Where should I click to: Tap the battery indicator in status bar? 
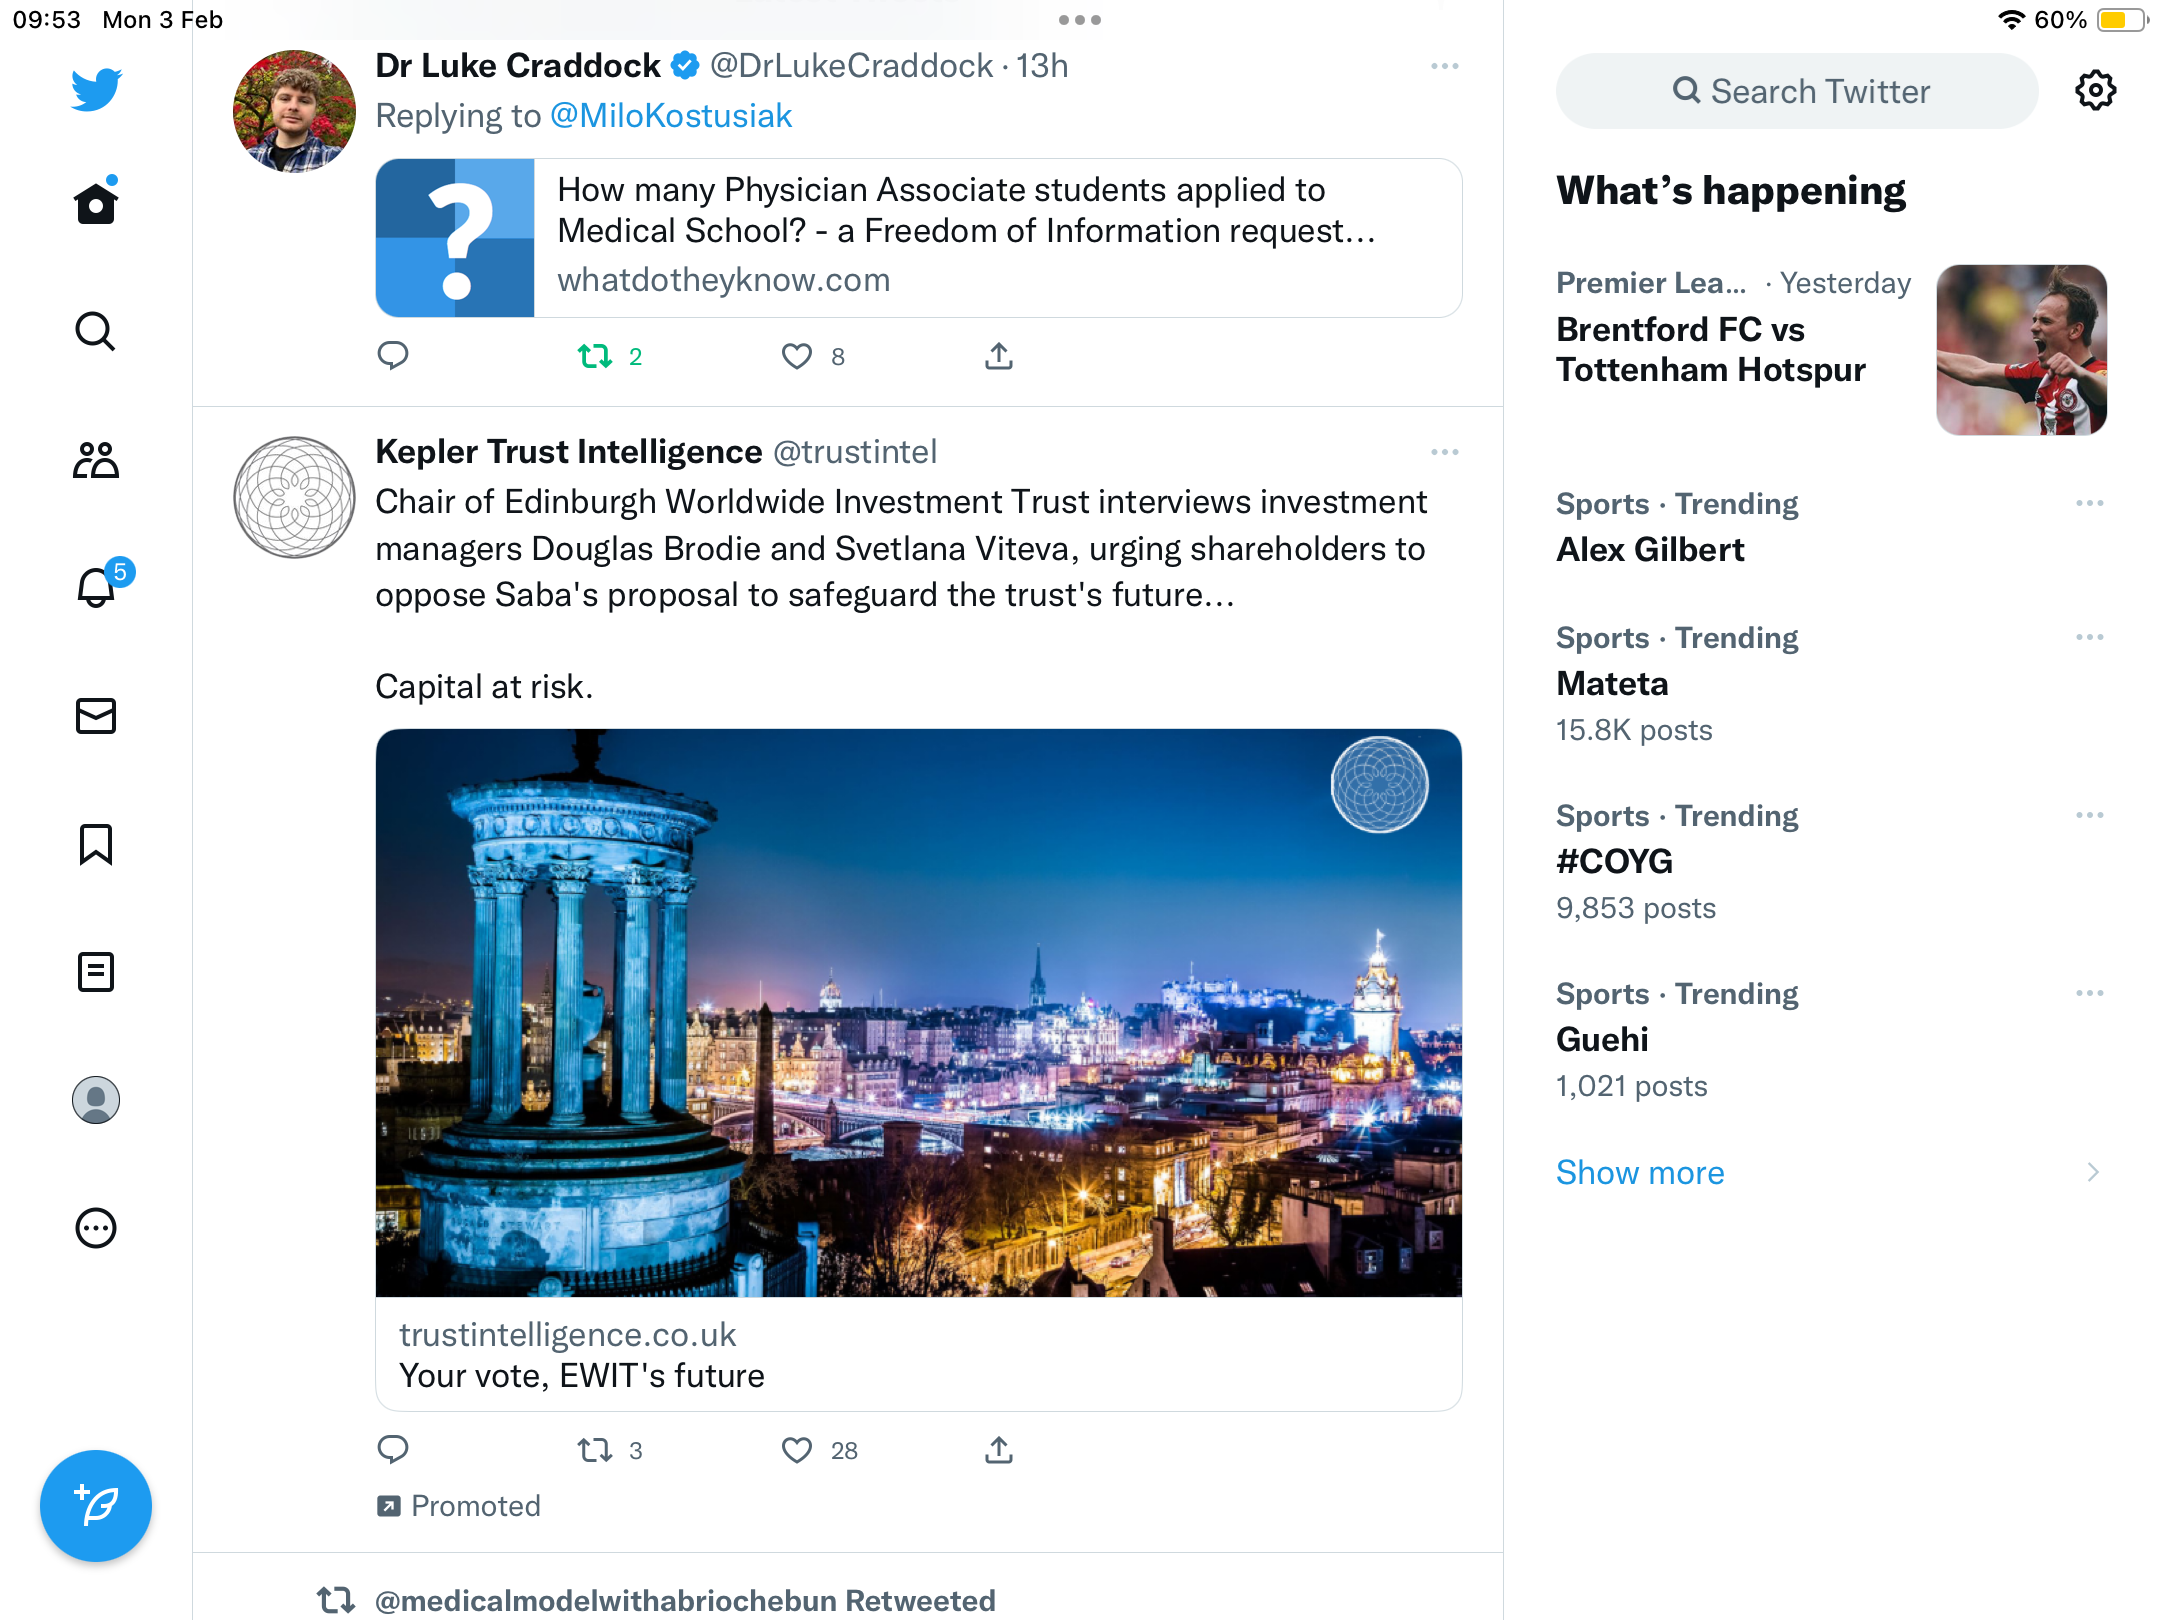click(x=2122, y=20)
